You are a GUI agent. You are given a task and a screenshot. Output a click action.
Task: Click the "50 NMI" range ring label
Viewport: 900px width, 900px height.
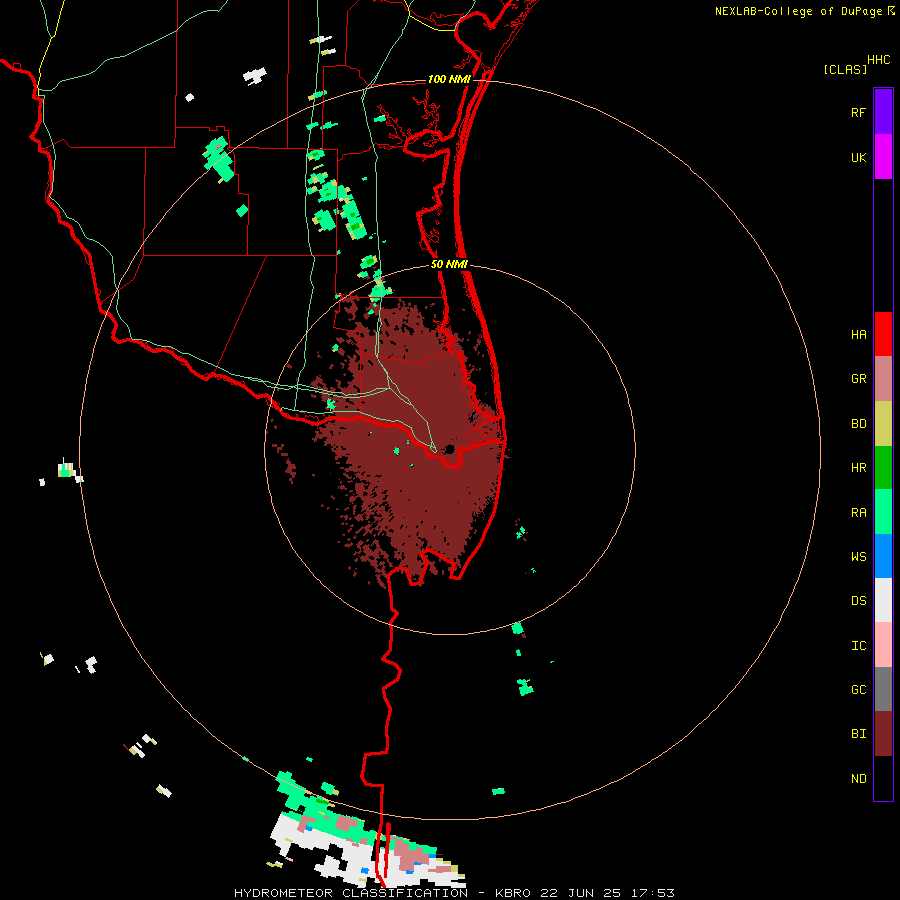click(x=449, y=264)
